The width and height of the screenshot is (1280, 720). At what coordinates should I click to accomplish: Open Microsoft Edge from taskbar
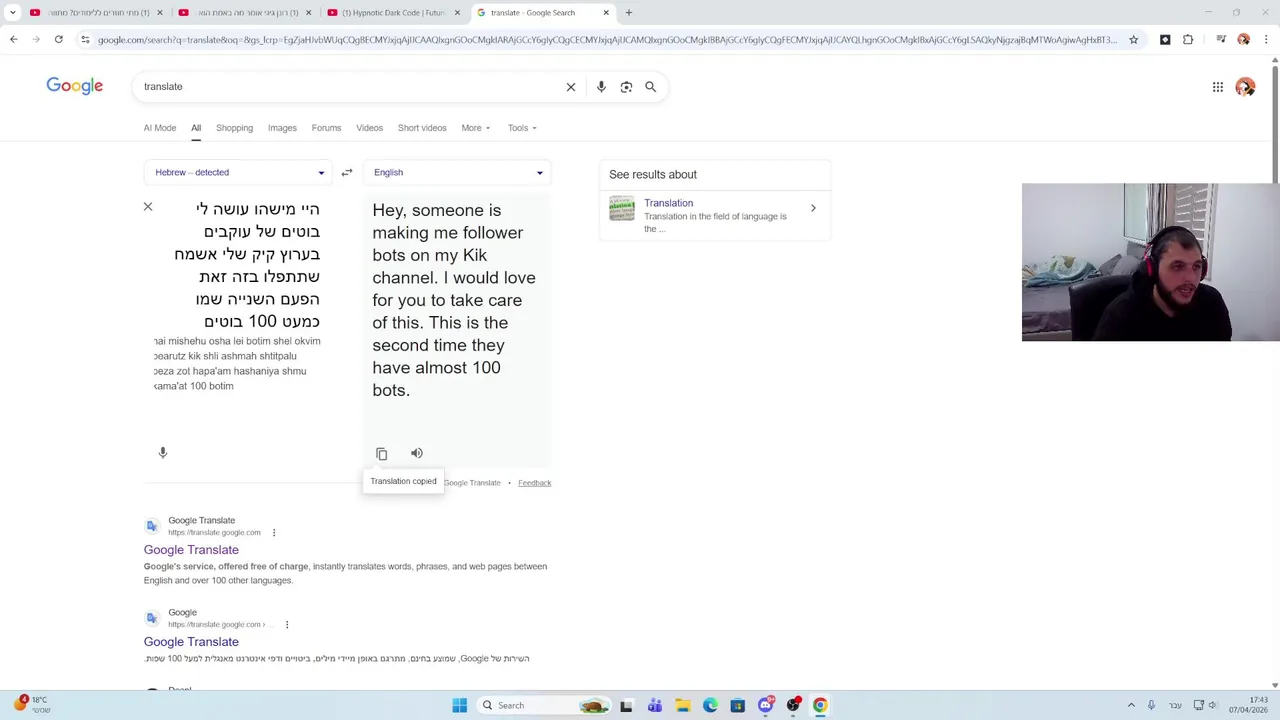tap(710, 706)
